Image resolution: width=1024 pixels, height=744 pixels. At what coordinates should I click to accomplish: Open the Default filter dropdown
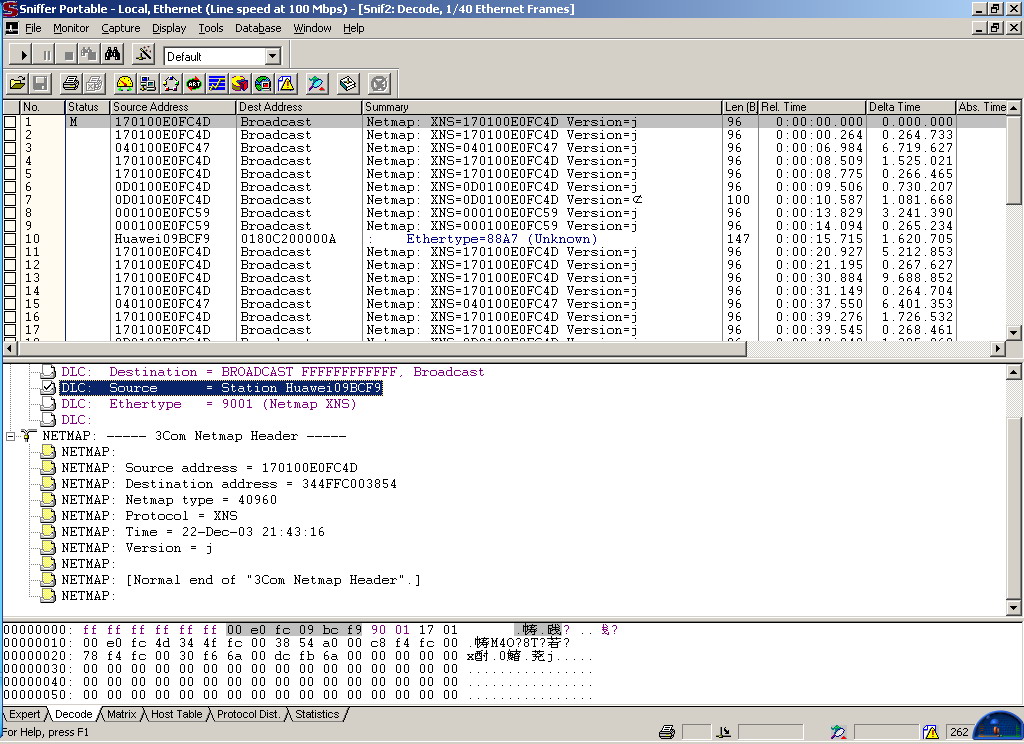(x=272, y=56)
